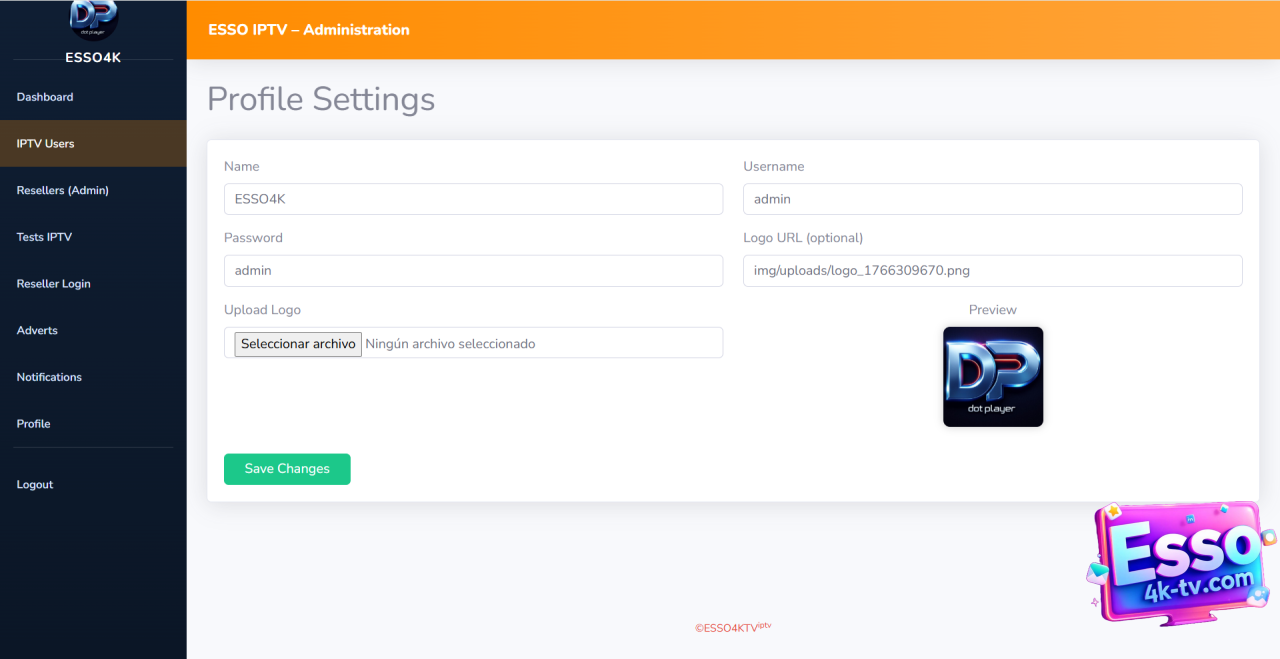This screenshot has width=1280, height=659.
Task: Click the DP logo in the sidebar header
Action: [93, 19]
